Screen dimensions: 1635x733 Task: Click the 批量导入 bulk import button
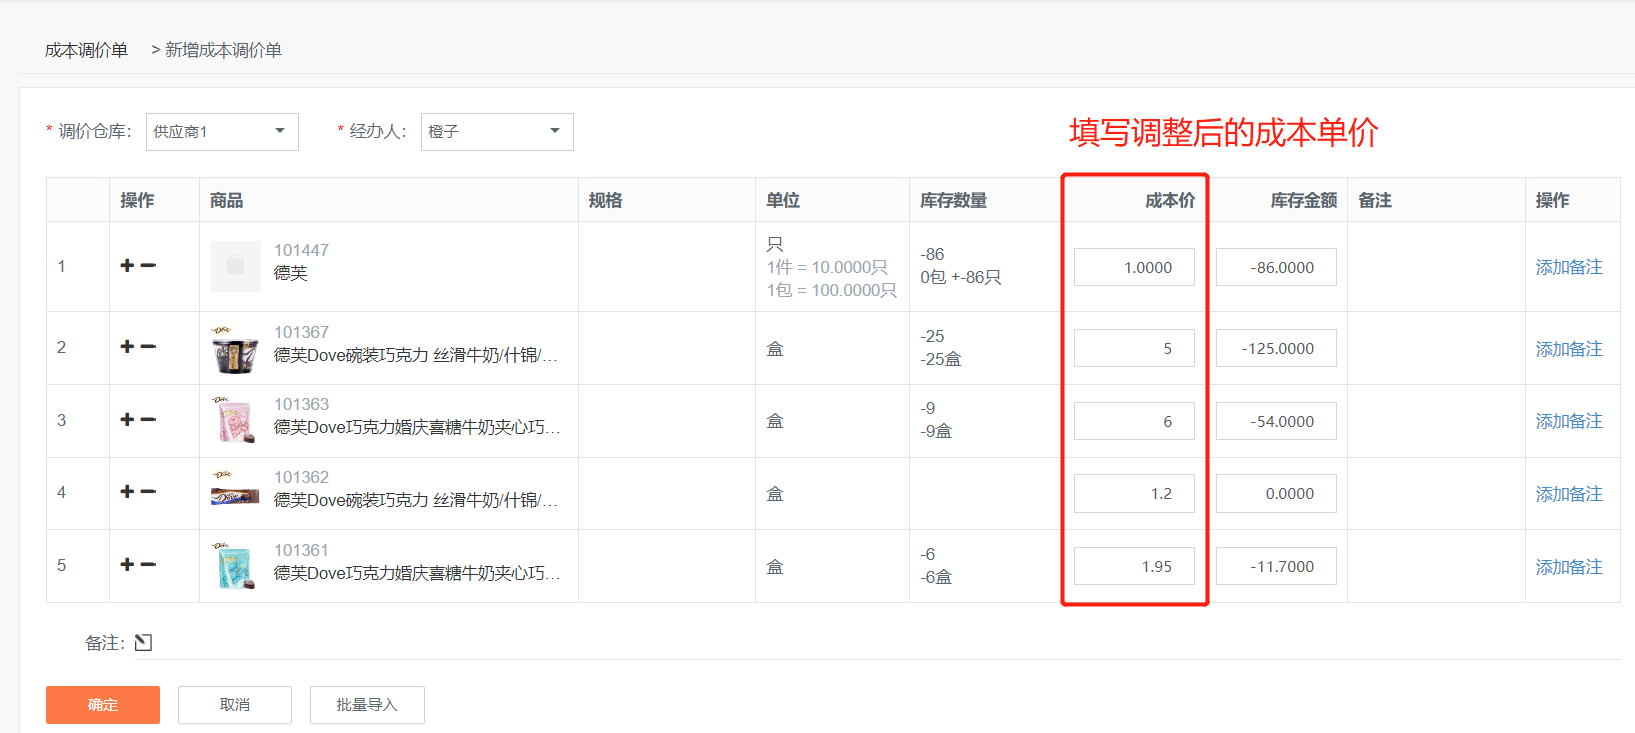click(x=367, y=705)
